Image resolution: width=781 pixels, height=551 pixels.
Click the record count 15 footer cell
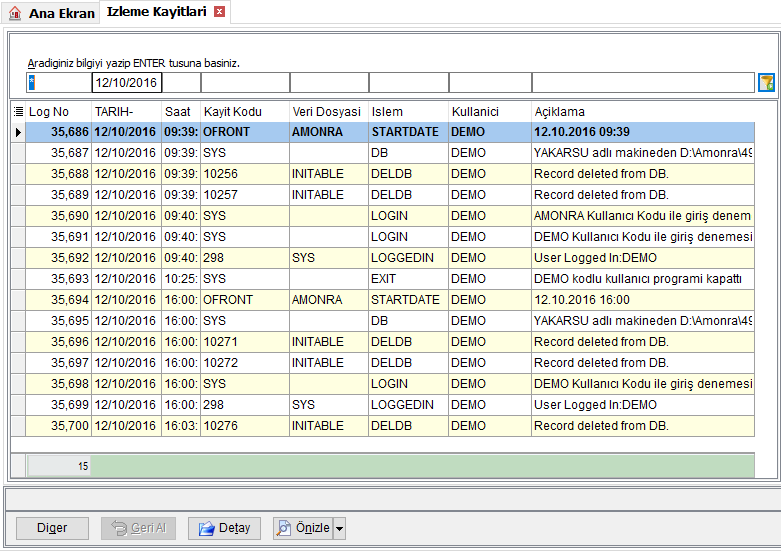(59, 466)
